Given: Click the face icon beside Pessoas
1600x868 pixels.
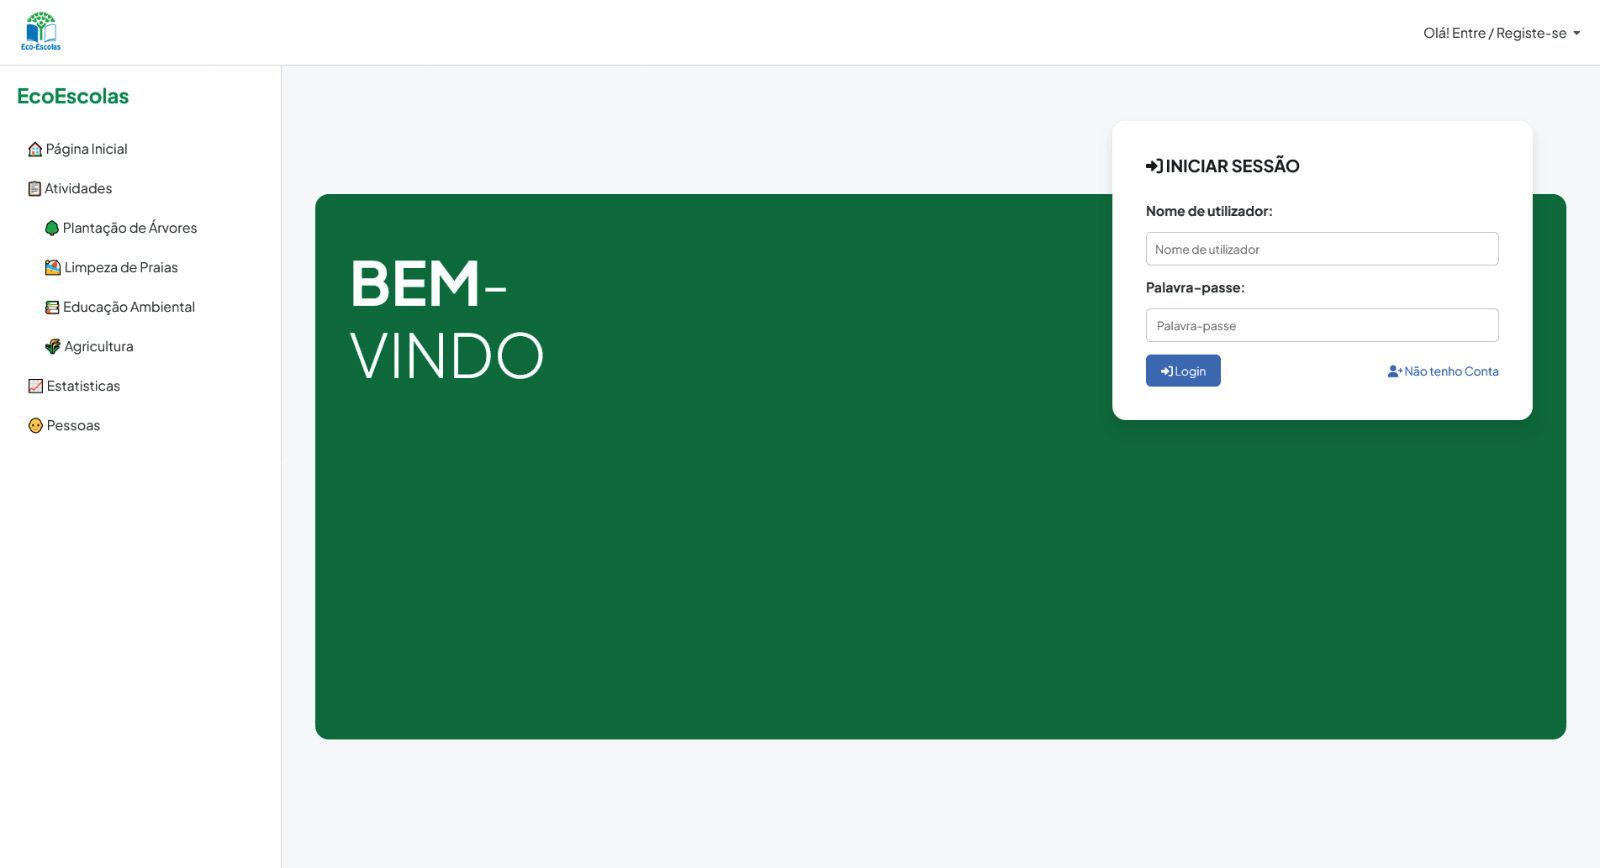Looking at the screenshot, I should click(x=36, y=425).
